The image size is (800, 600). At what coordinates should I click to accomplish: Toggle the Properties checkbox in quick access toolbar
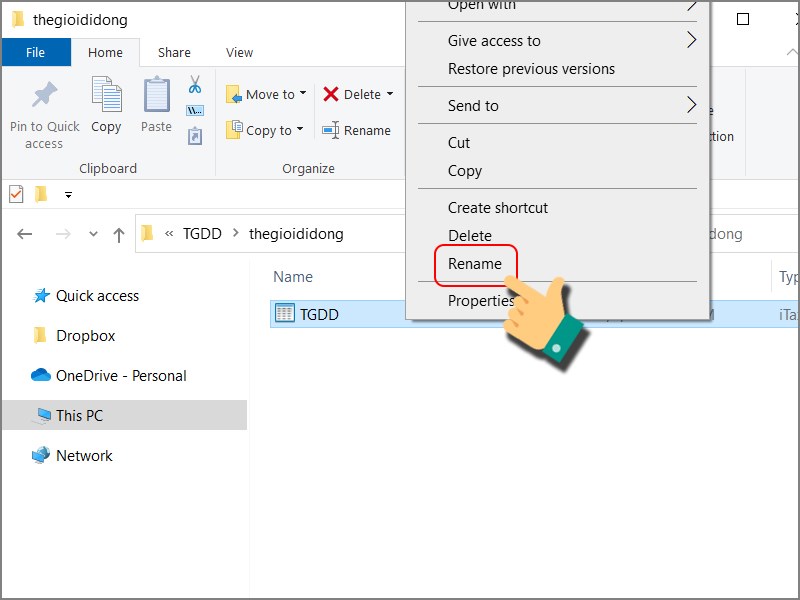[16, 194]
